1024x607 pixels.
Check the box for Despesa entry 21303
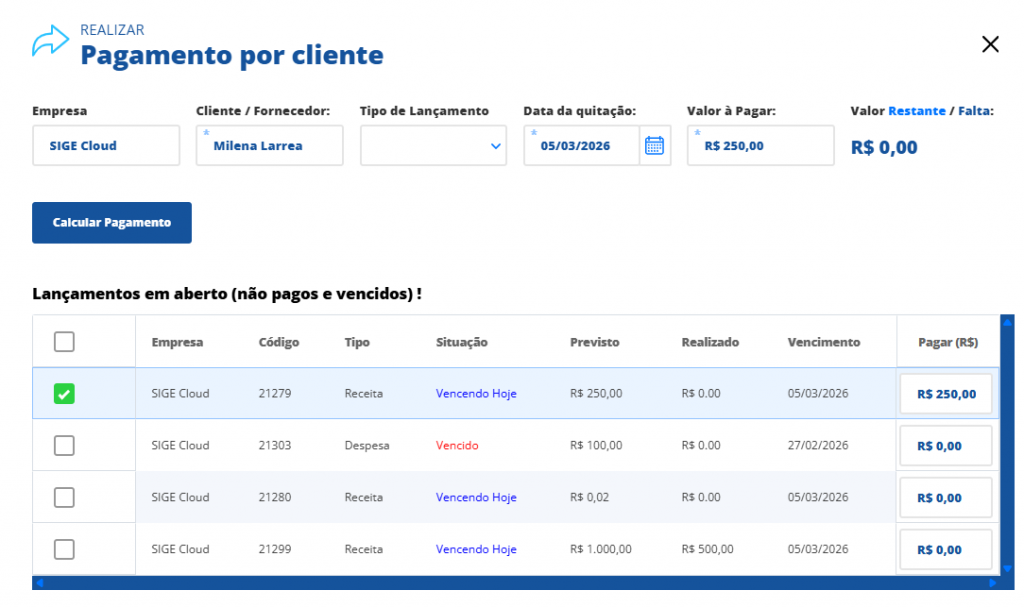pos(64,446)
